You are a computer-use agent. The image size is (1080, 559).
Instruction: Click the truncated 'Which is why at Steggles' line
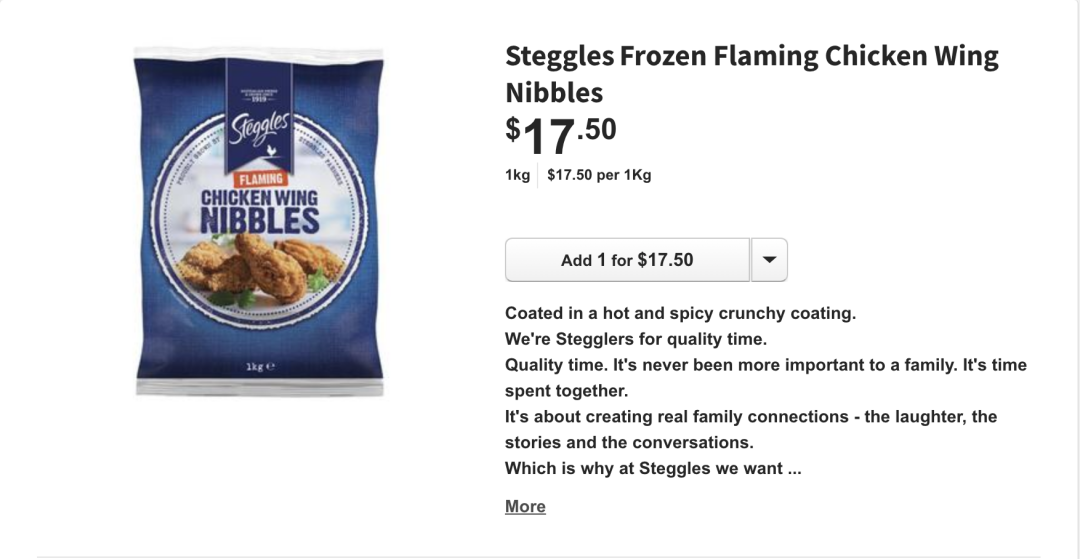653,469
